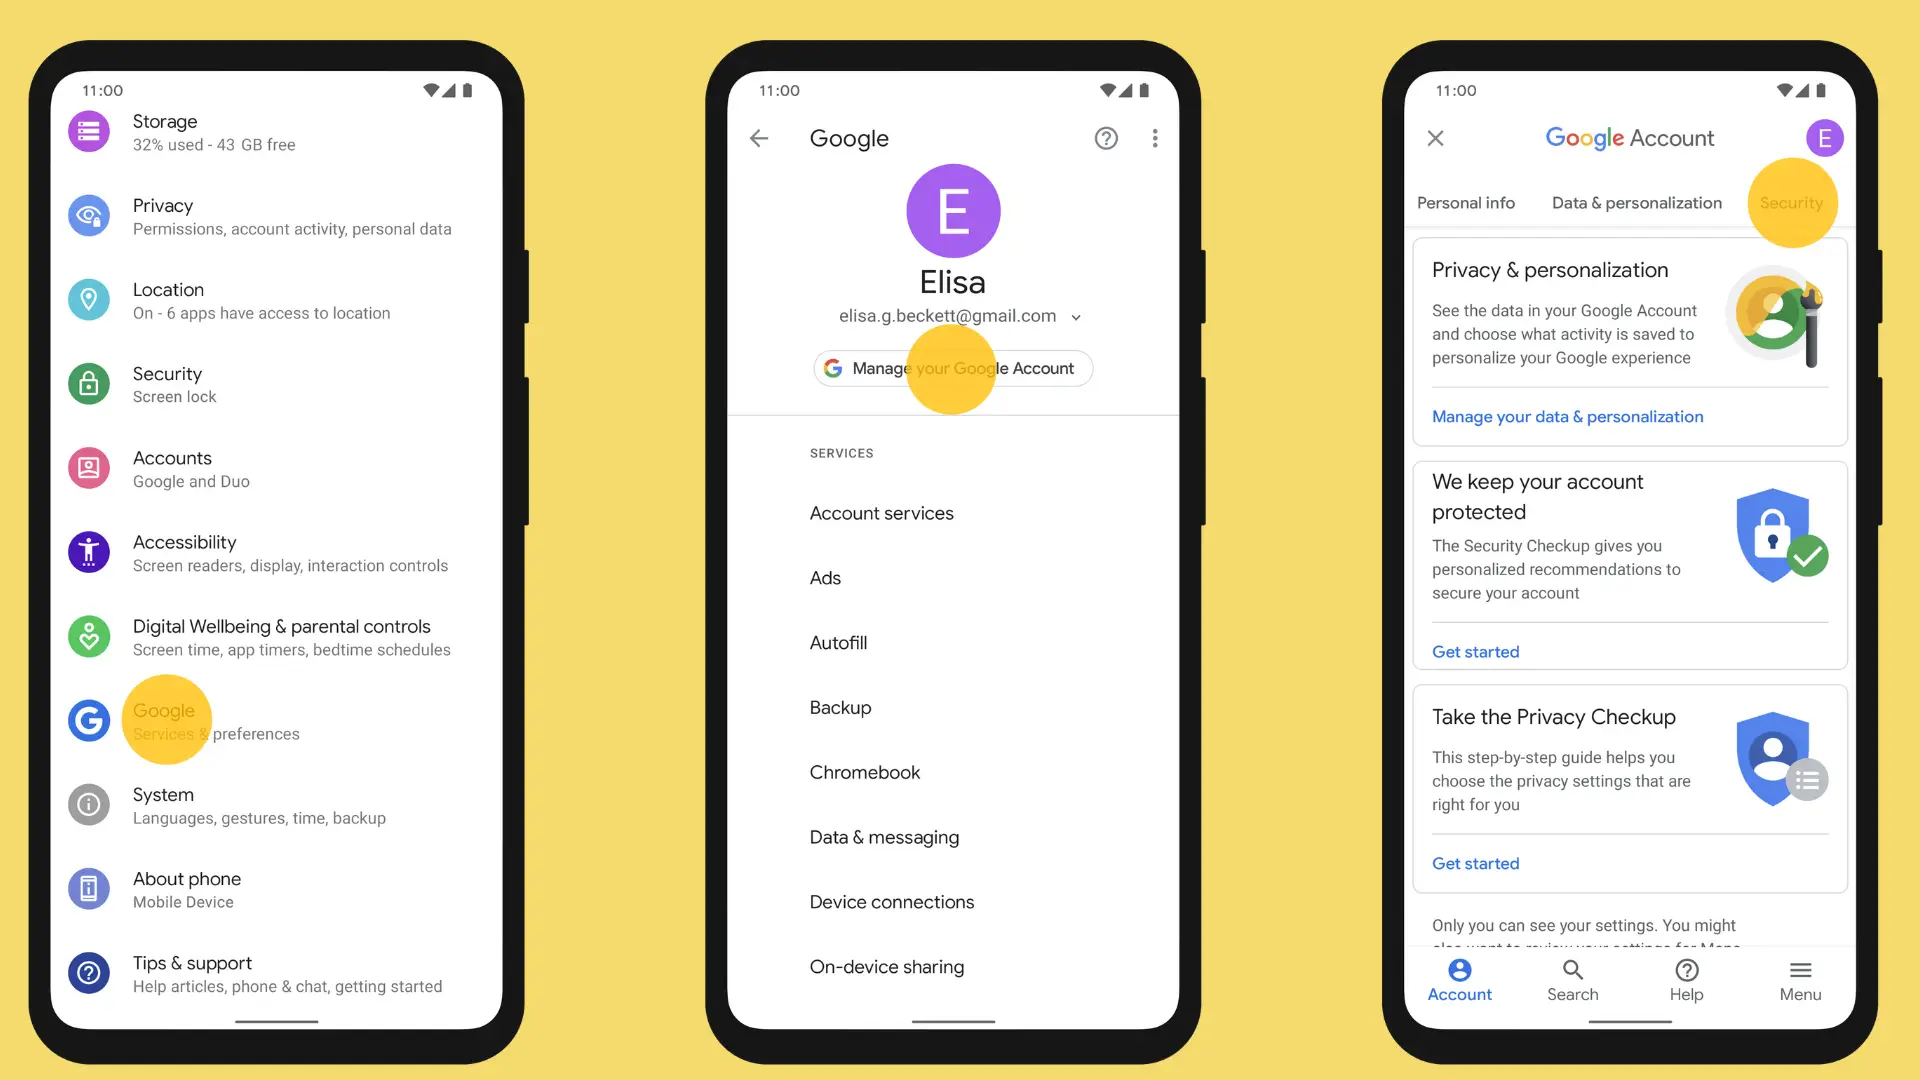Click the Digital Wellbeing parental controls icon
1920x1080 pixels.
click(88, 636)
